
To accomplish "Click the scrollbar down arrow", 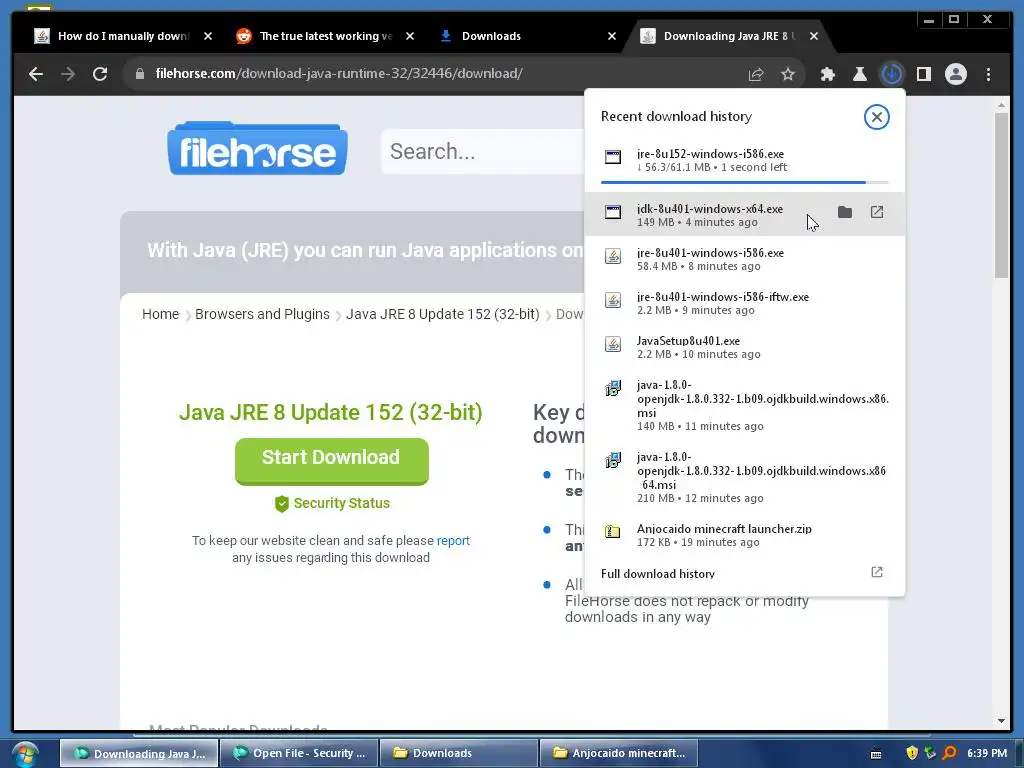I will (x=1001, y=721).
